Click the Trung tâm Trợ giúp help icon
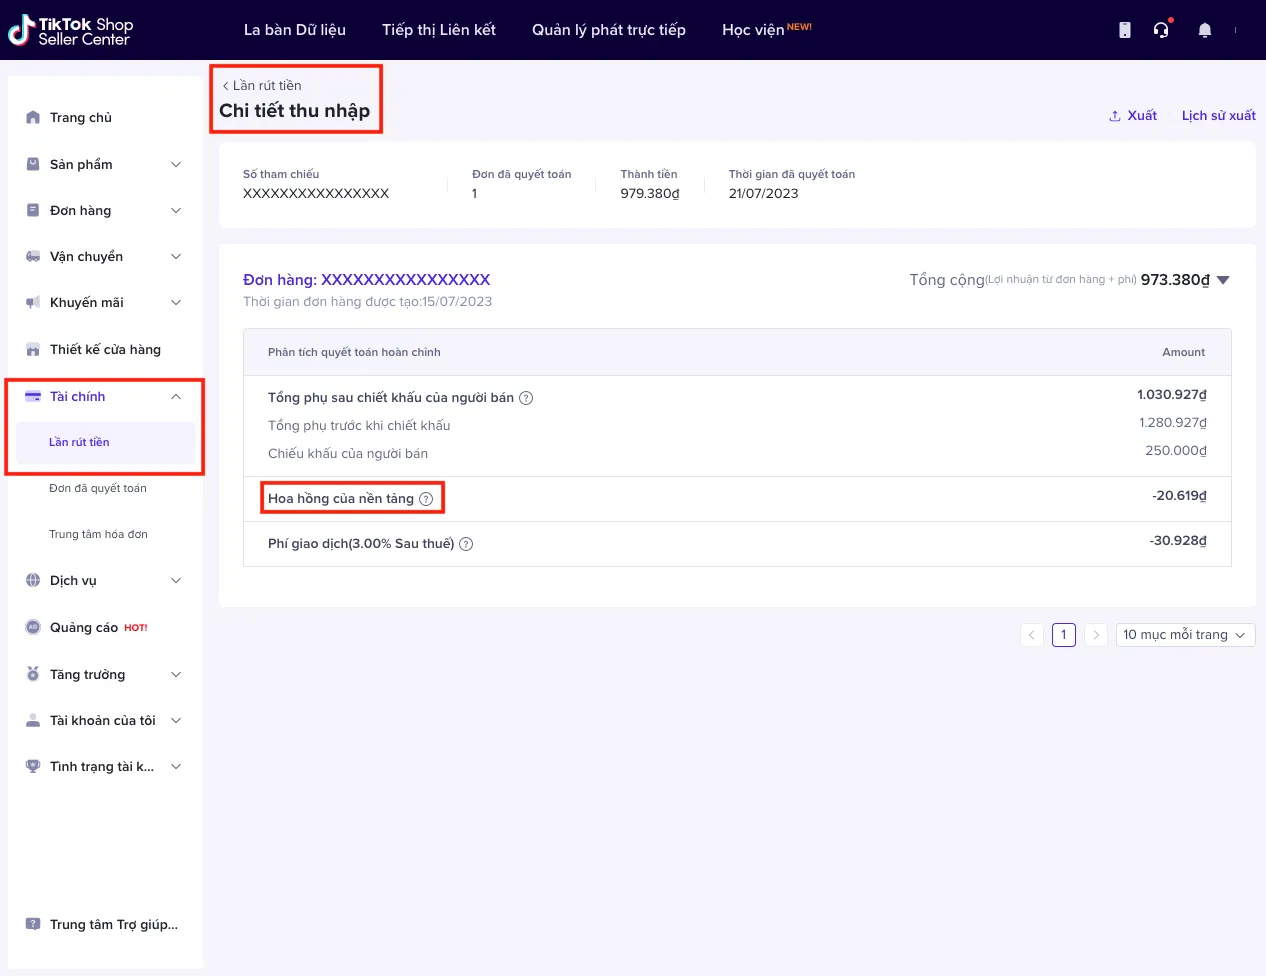The image size is (1266, 976). tap(33, 924)
